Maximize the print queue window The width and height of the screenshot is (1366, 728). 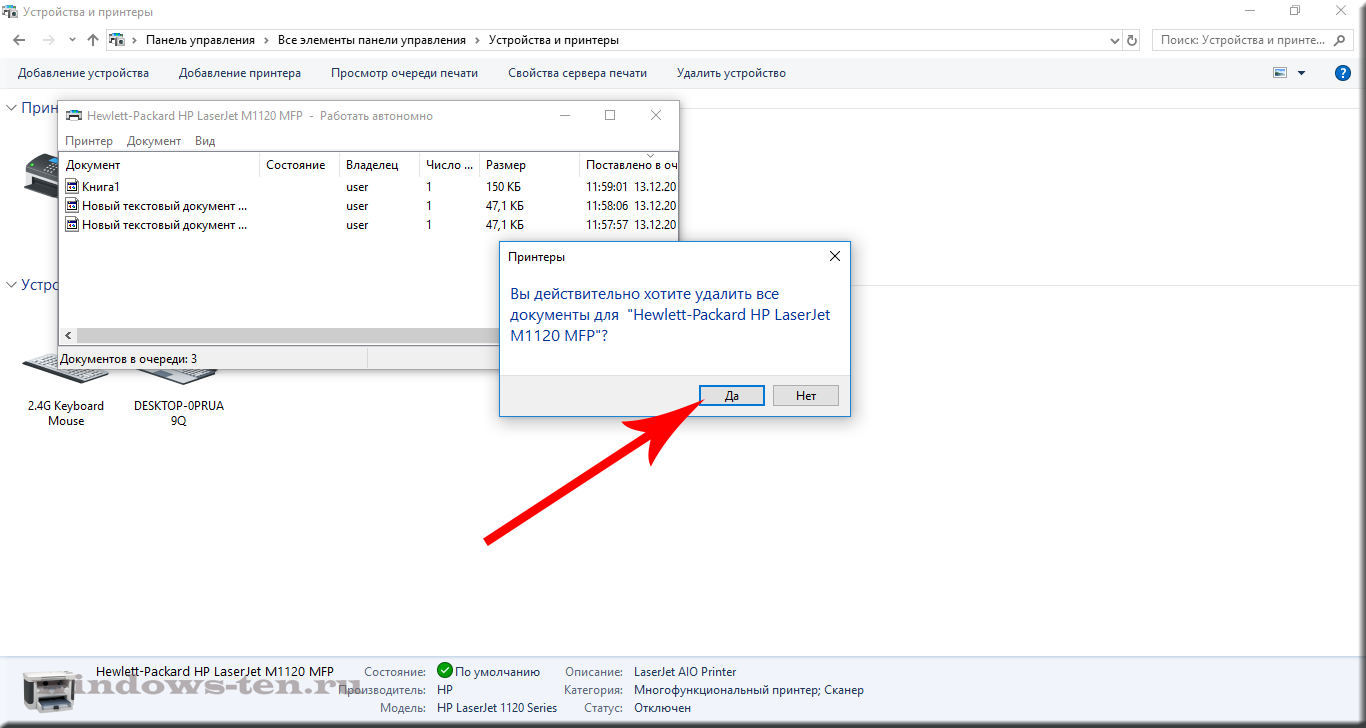point(610,115)
